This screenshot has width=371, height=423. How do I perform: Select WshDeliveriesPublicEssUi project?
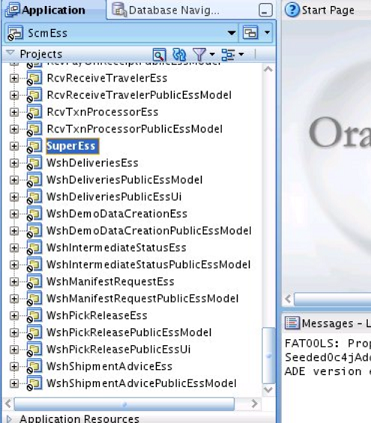point(114,197)
